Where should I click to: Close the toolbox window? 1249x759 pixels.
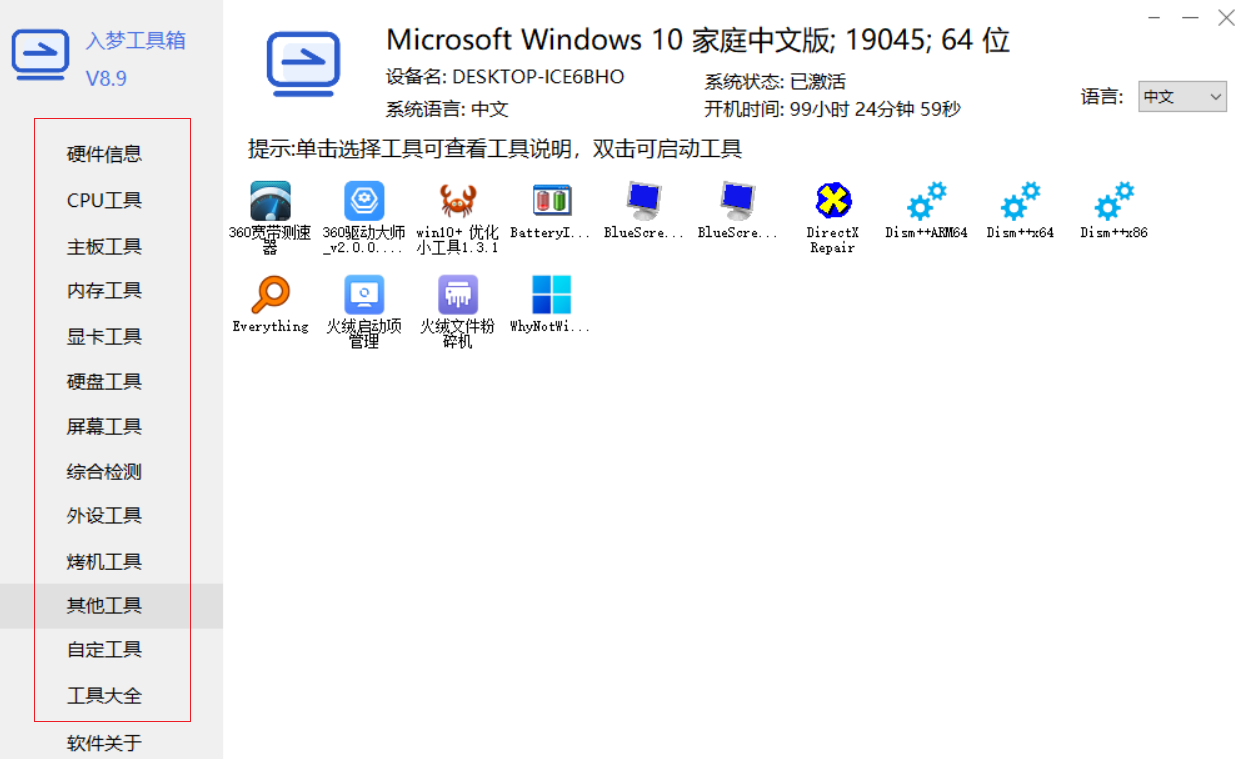coord(1225,18)
